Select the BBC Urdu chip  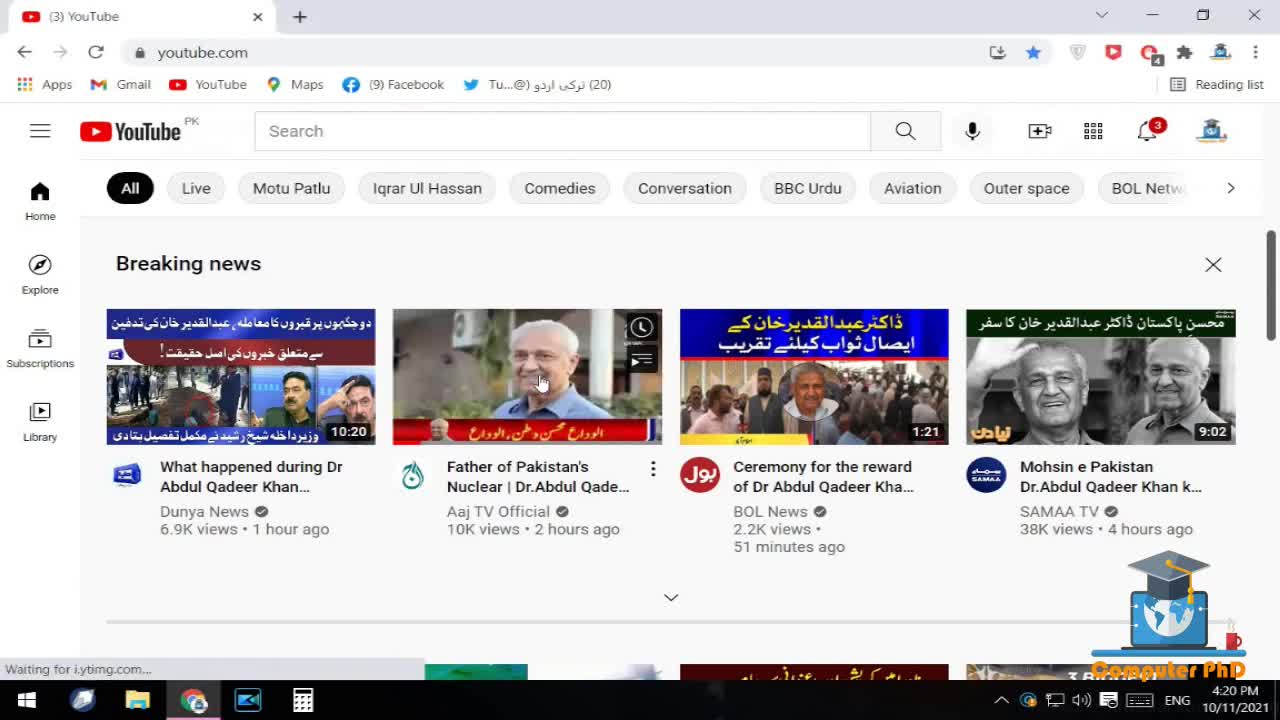click(x=808, y=188)
